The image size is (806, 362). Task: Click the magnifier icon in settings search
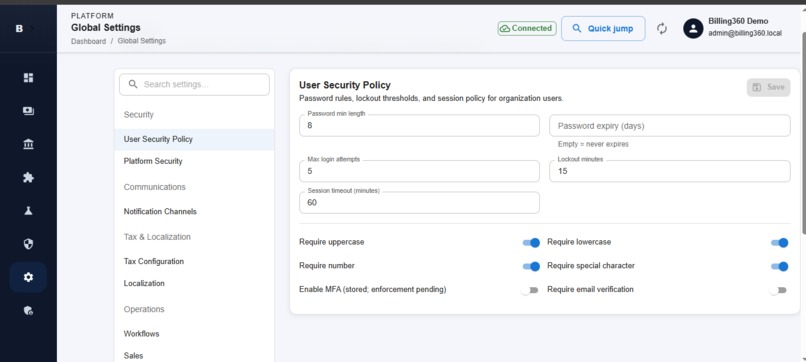(133, 84)
